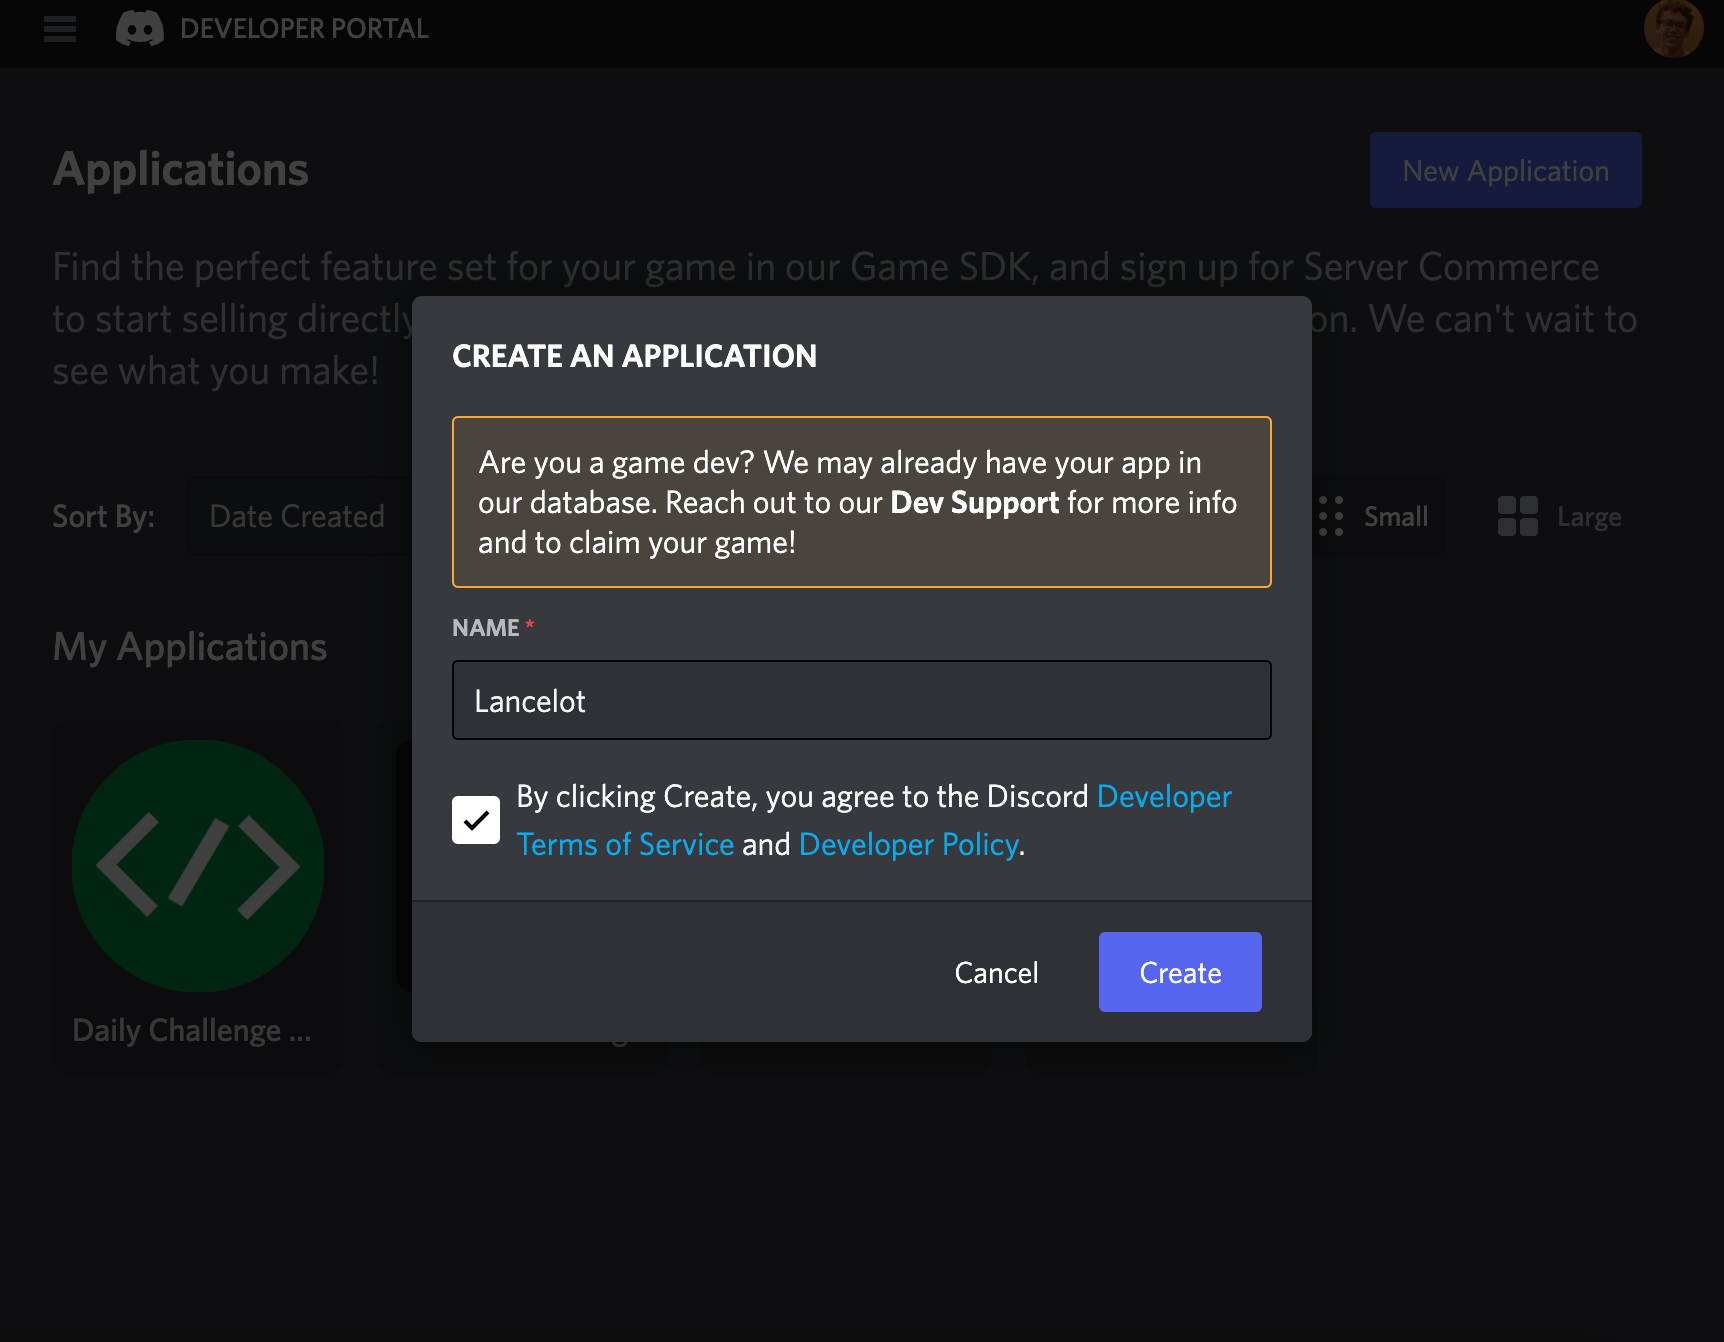1724x1342 pixels.
Task: Open the Developer Policy link
Action: [x=908, y=844]
